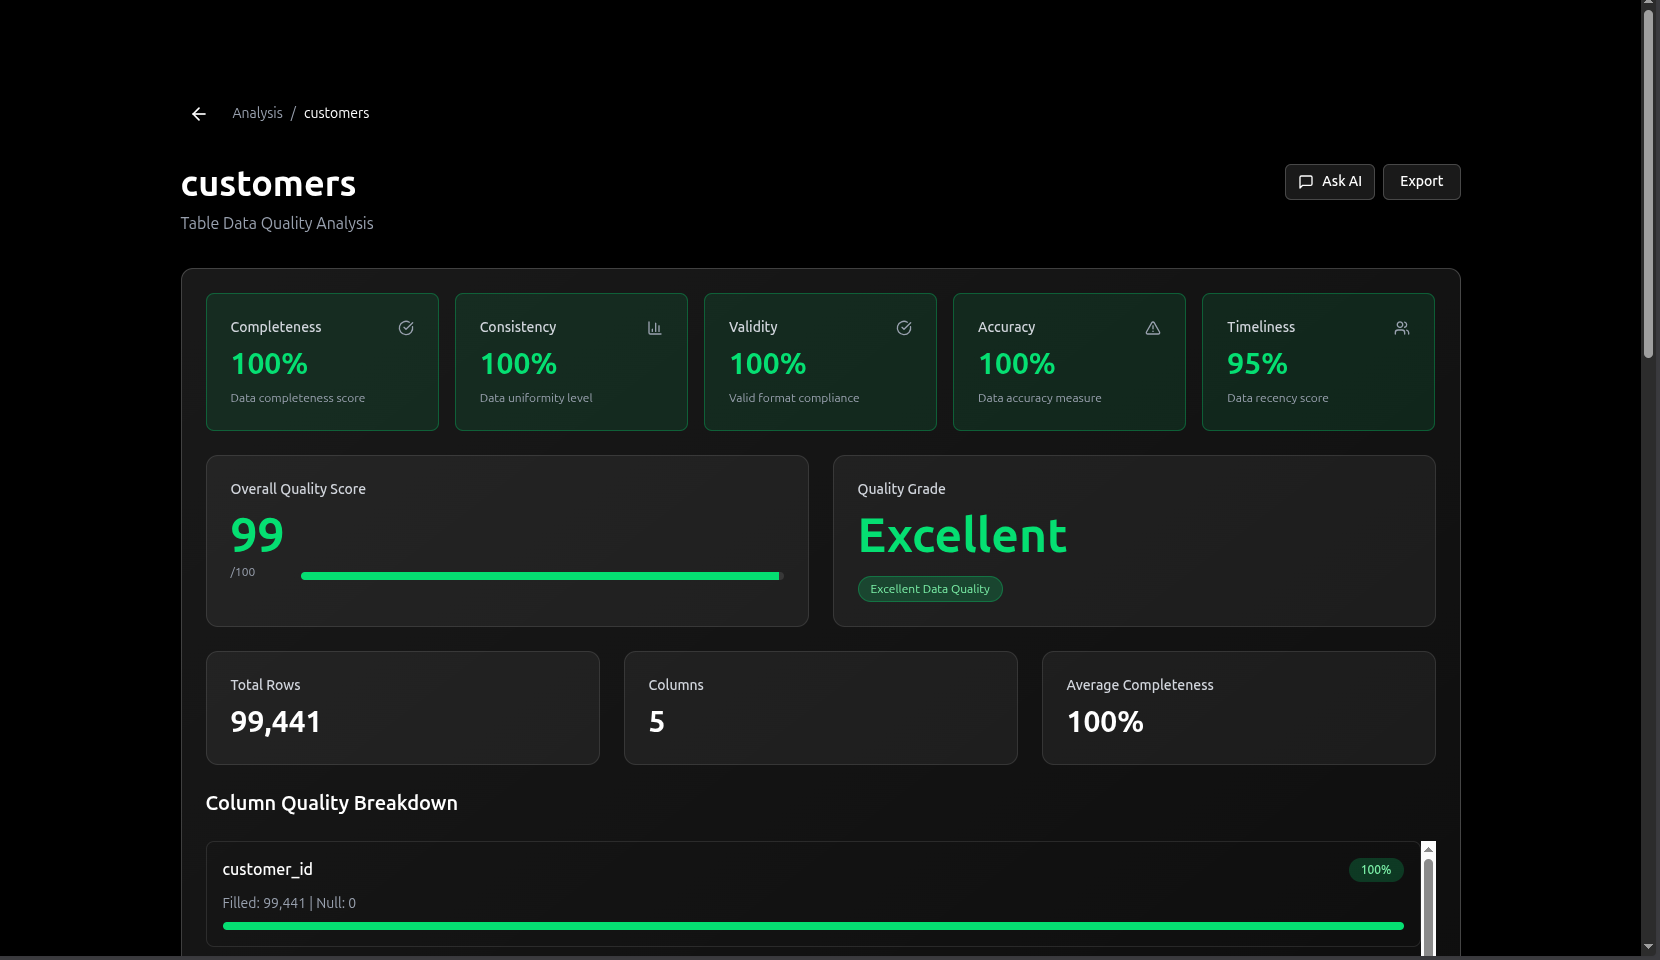Viewport: 1660px width, 960px height.
Task: Click the Accuracy warning triangle icon
Action: tap(1153, 328)
